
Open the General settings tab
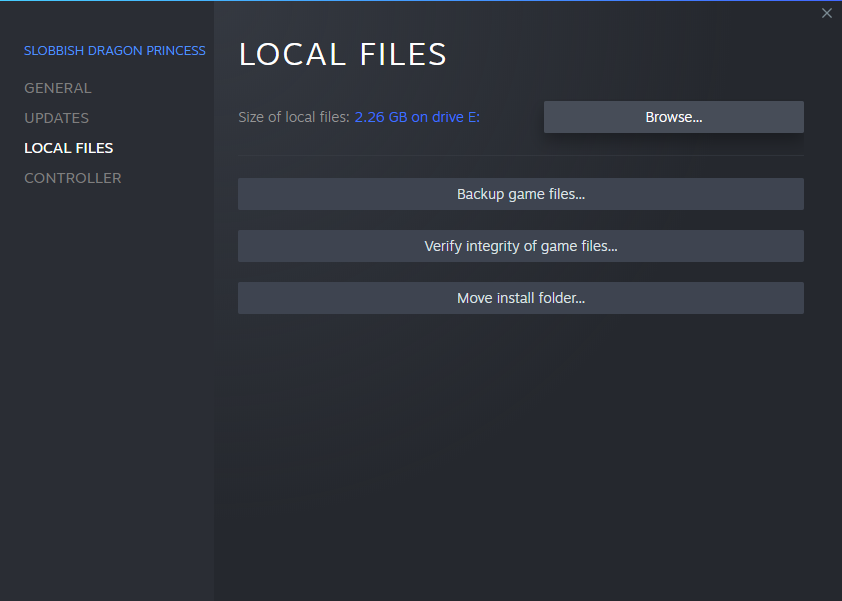coord(58,88)
